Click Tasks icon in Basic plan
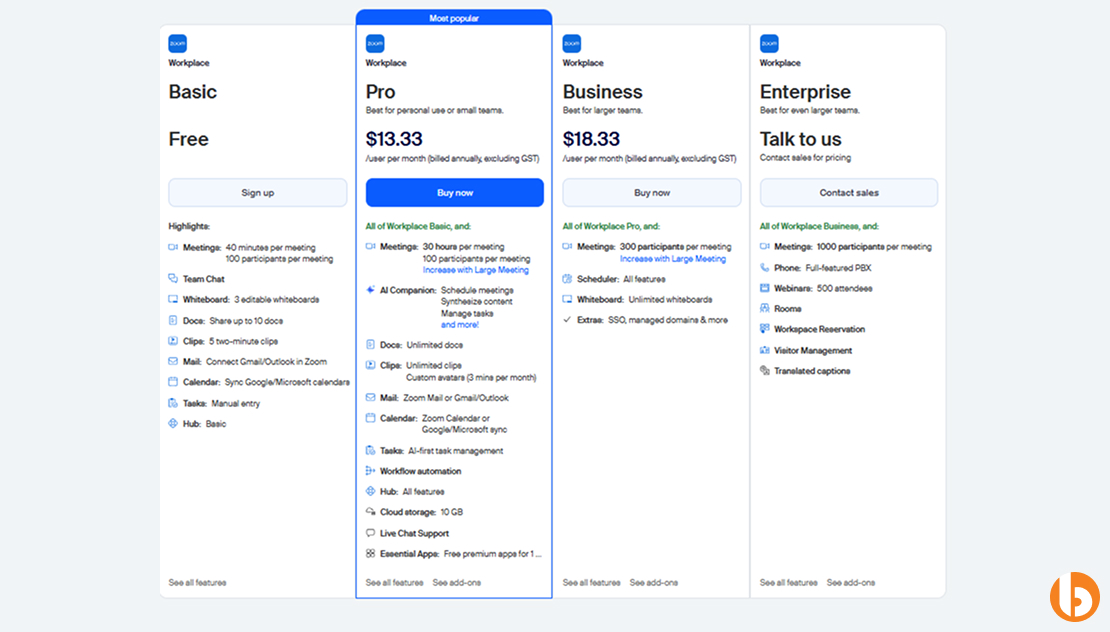This screenshot has width=1110, height=632. click(x=173, y=403)
